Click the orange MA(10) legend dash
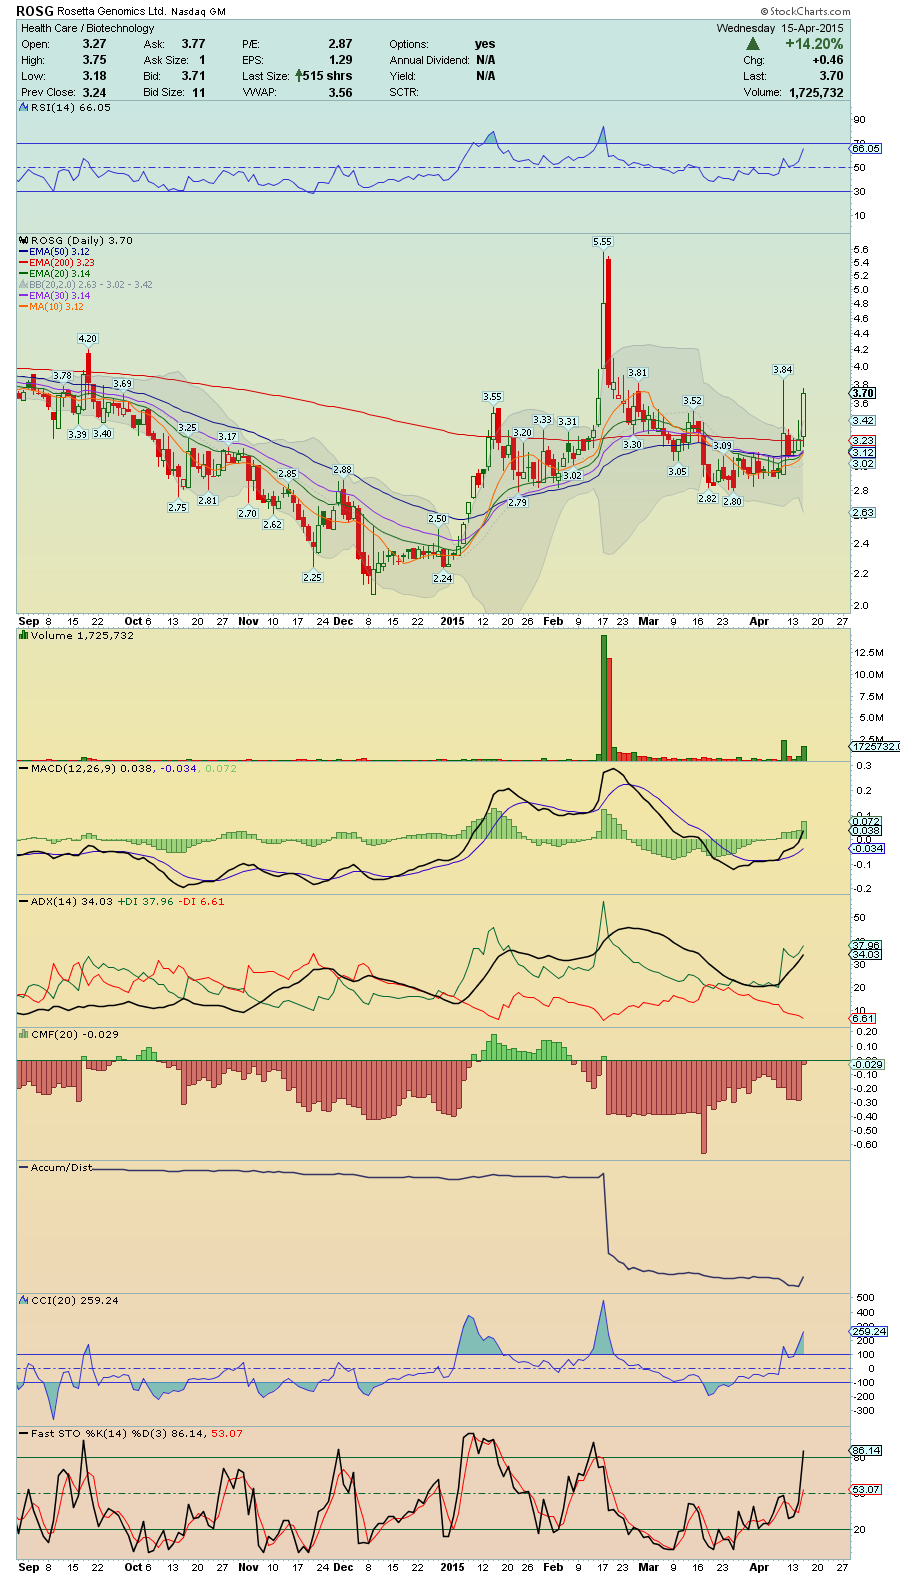 pyautogui.click(x=23, y=307)
